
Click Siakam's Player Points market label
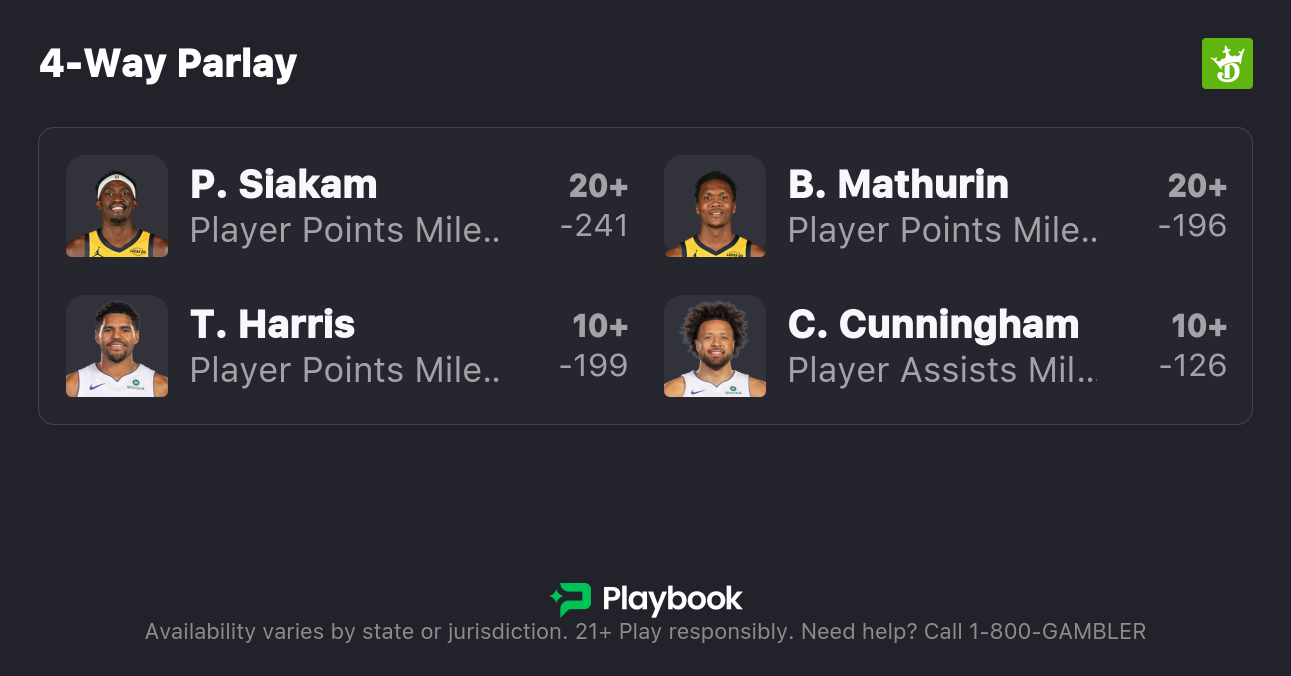pos(344,230)
